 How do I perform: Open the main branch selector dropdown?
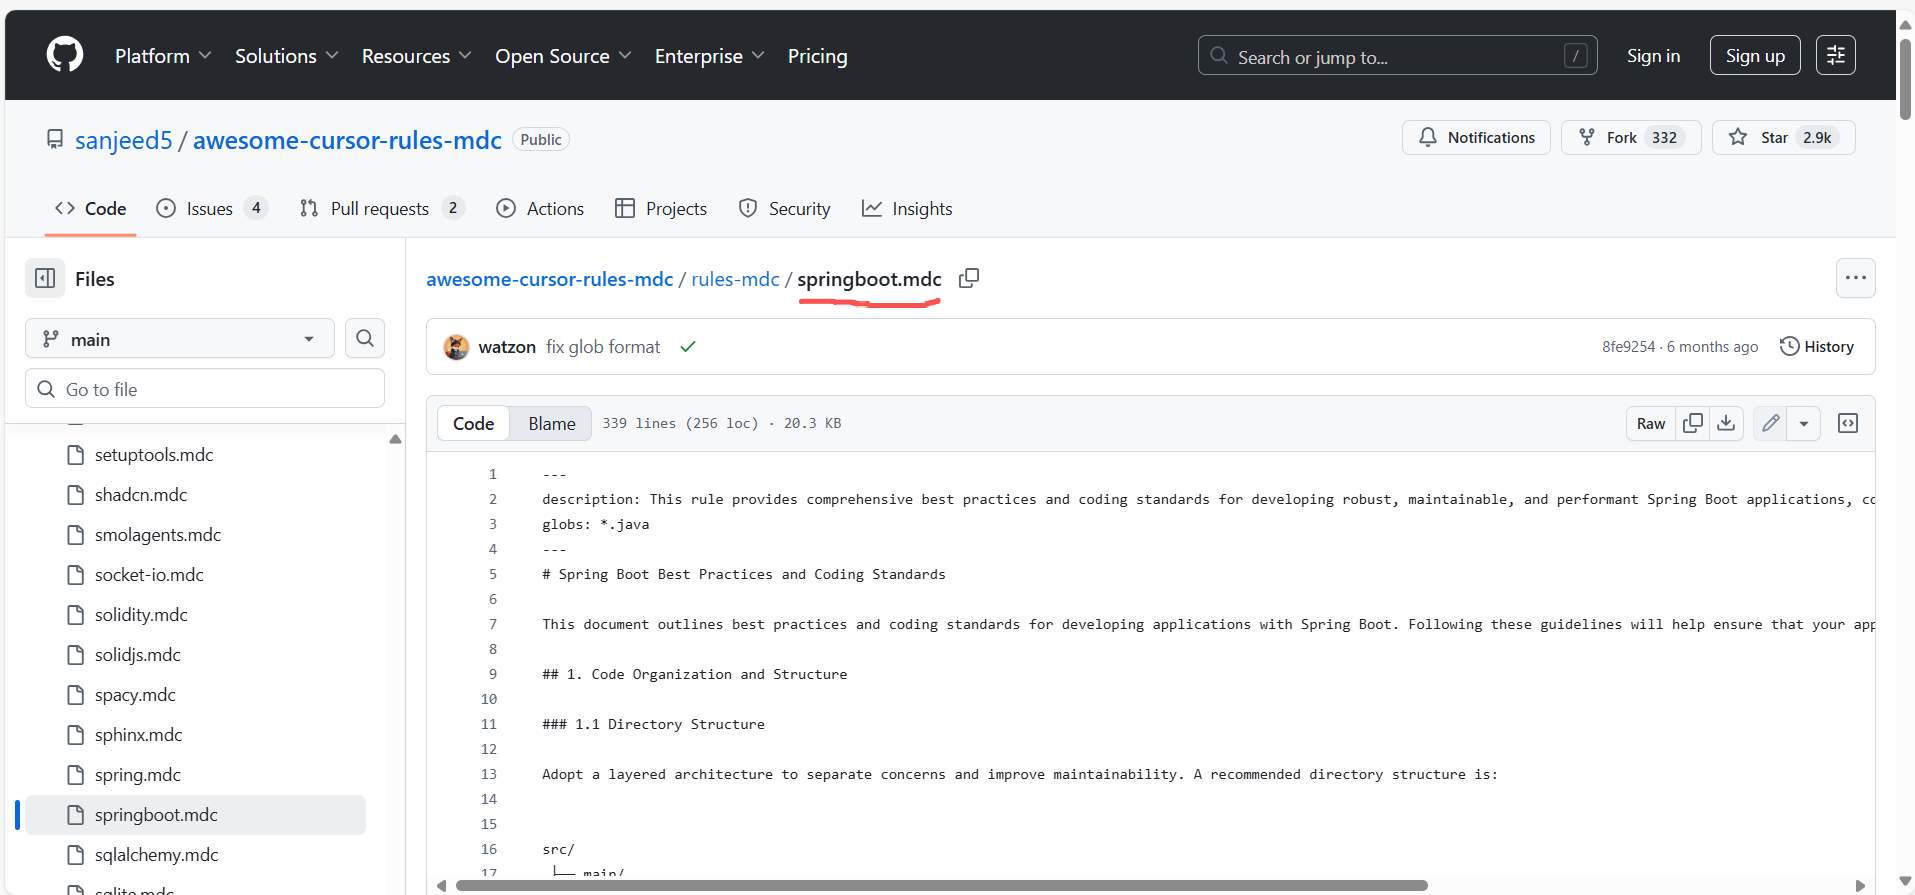180,338
